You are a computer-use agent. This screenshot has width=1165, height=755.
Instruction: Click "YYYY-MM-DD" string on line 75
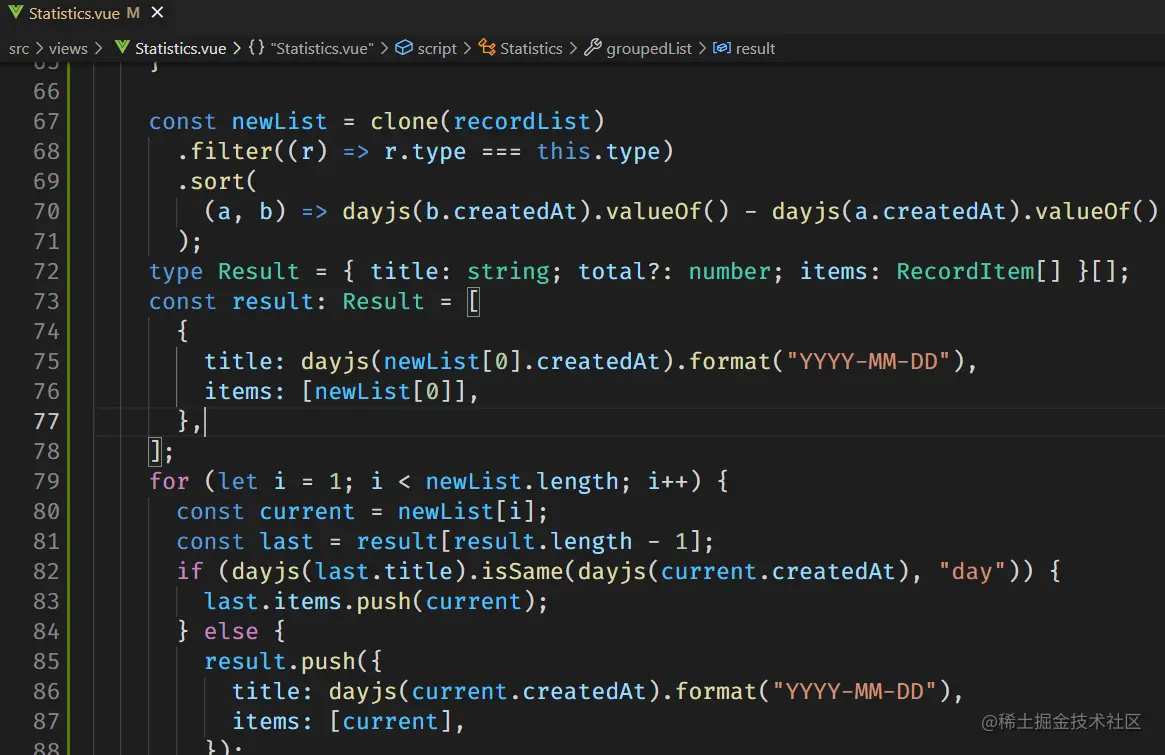[868, 361]
